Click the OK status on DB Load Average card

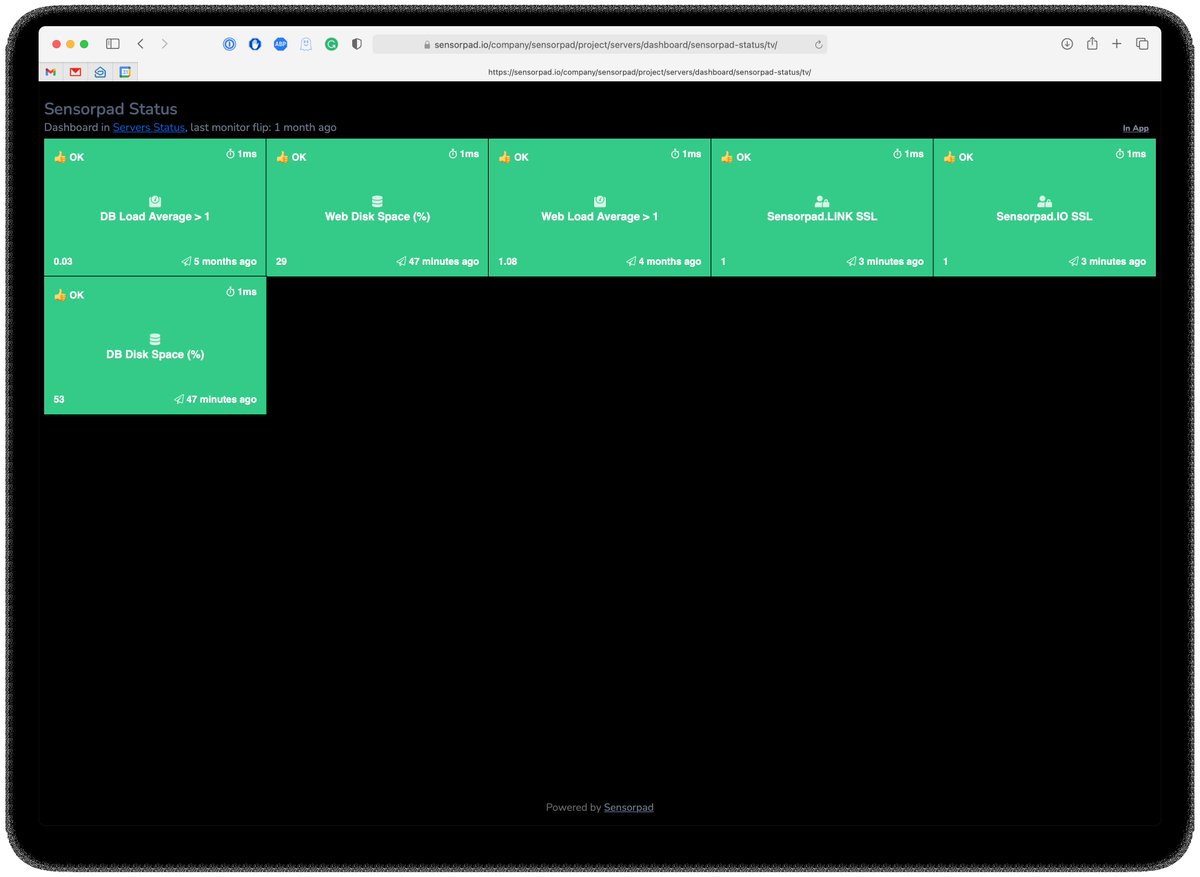[x=69, y=157]
